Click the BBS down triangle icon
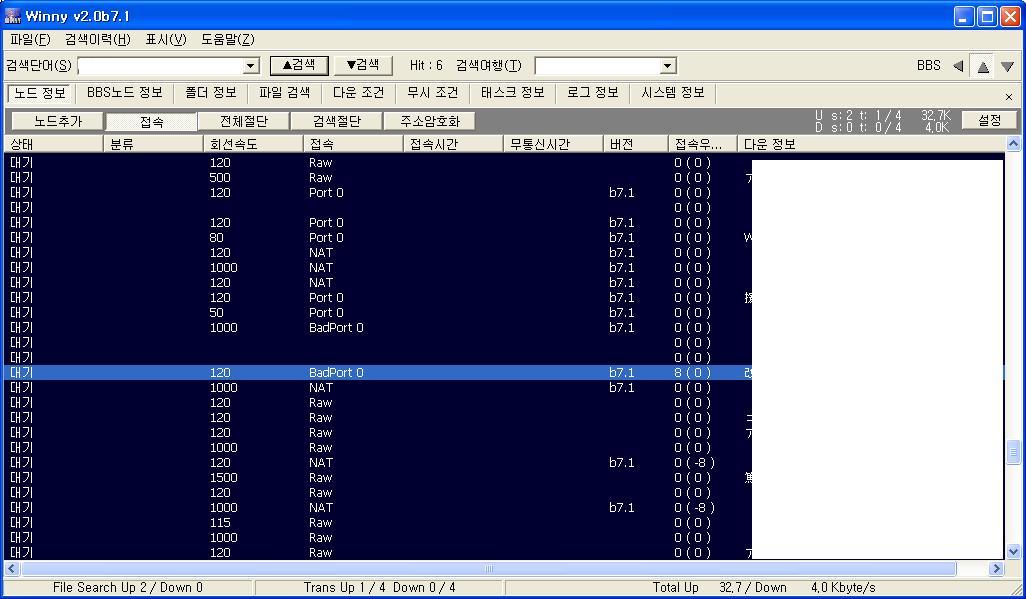Image resolution: width=1026 pixels, height=599 pixels. [x=1008, y=65]
